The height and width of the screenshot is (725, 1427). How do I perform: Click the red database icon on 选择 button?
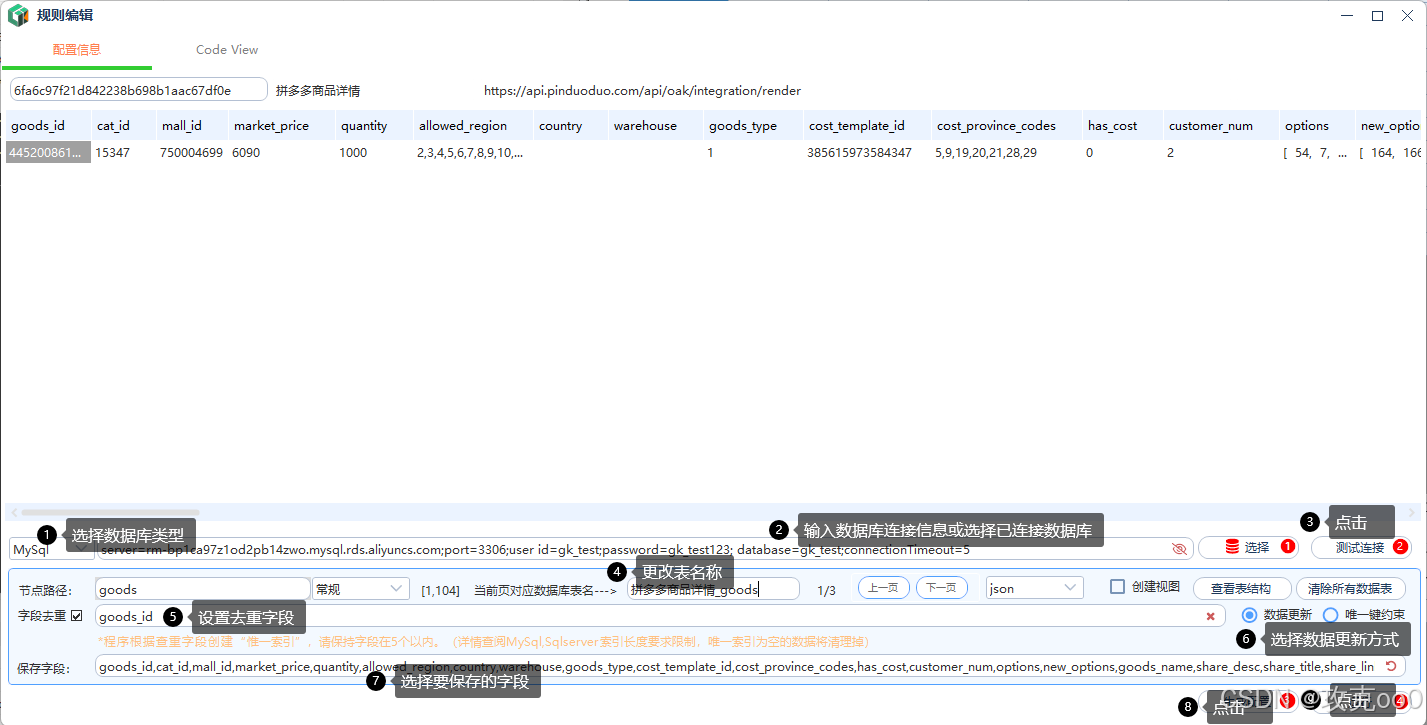[1231, 547]
